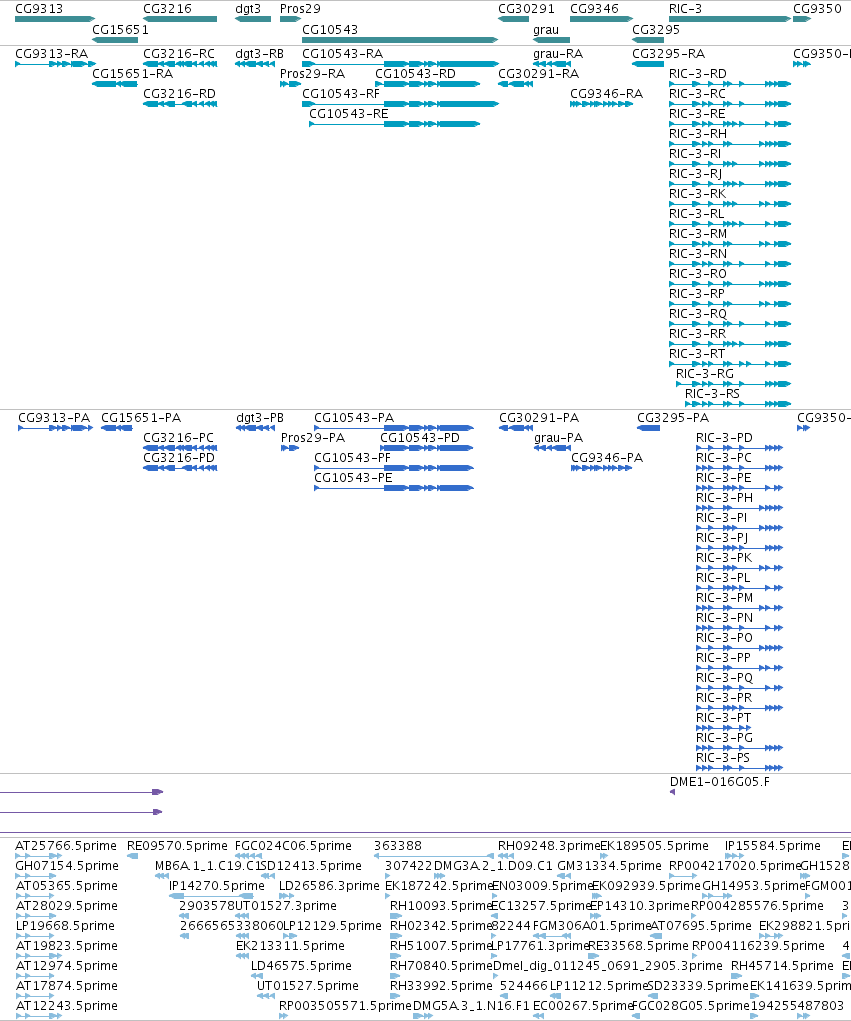This screenshot has height=1021, width=851.
Task: Click the CG15651 gene label
Action: click(120, 29)
